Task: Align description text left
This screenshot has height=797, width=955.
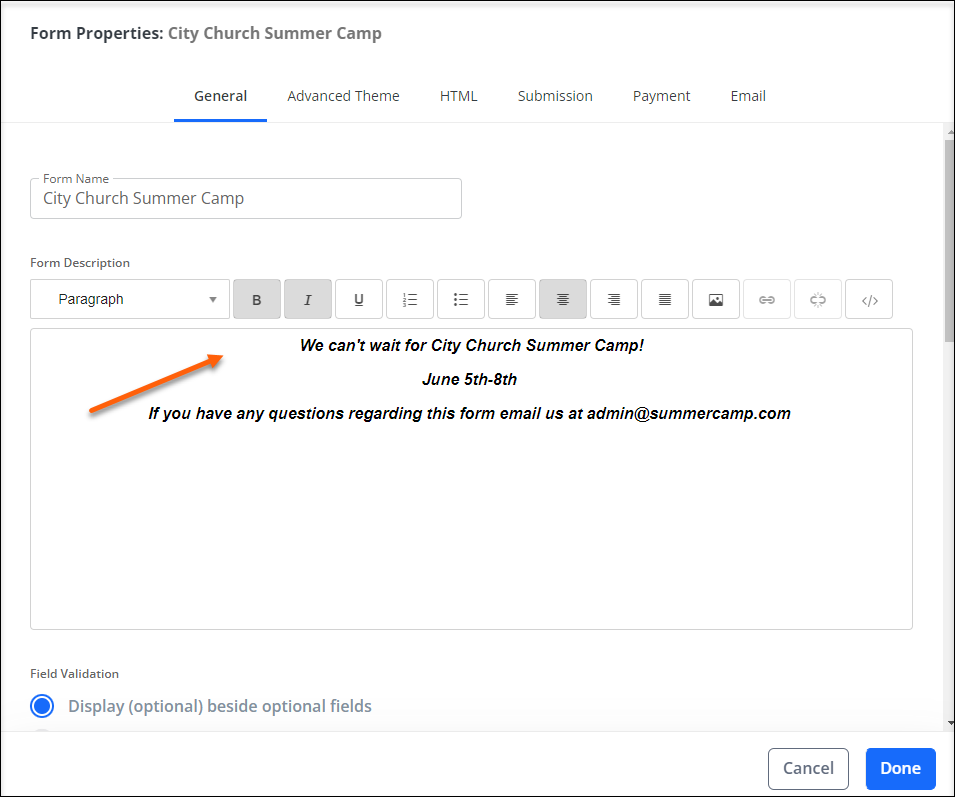Action: (x=512, y=299)
